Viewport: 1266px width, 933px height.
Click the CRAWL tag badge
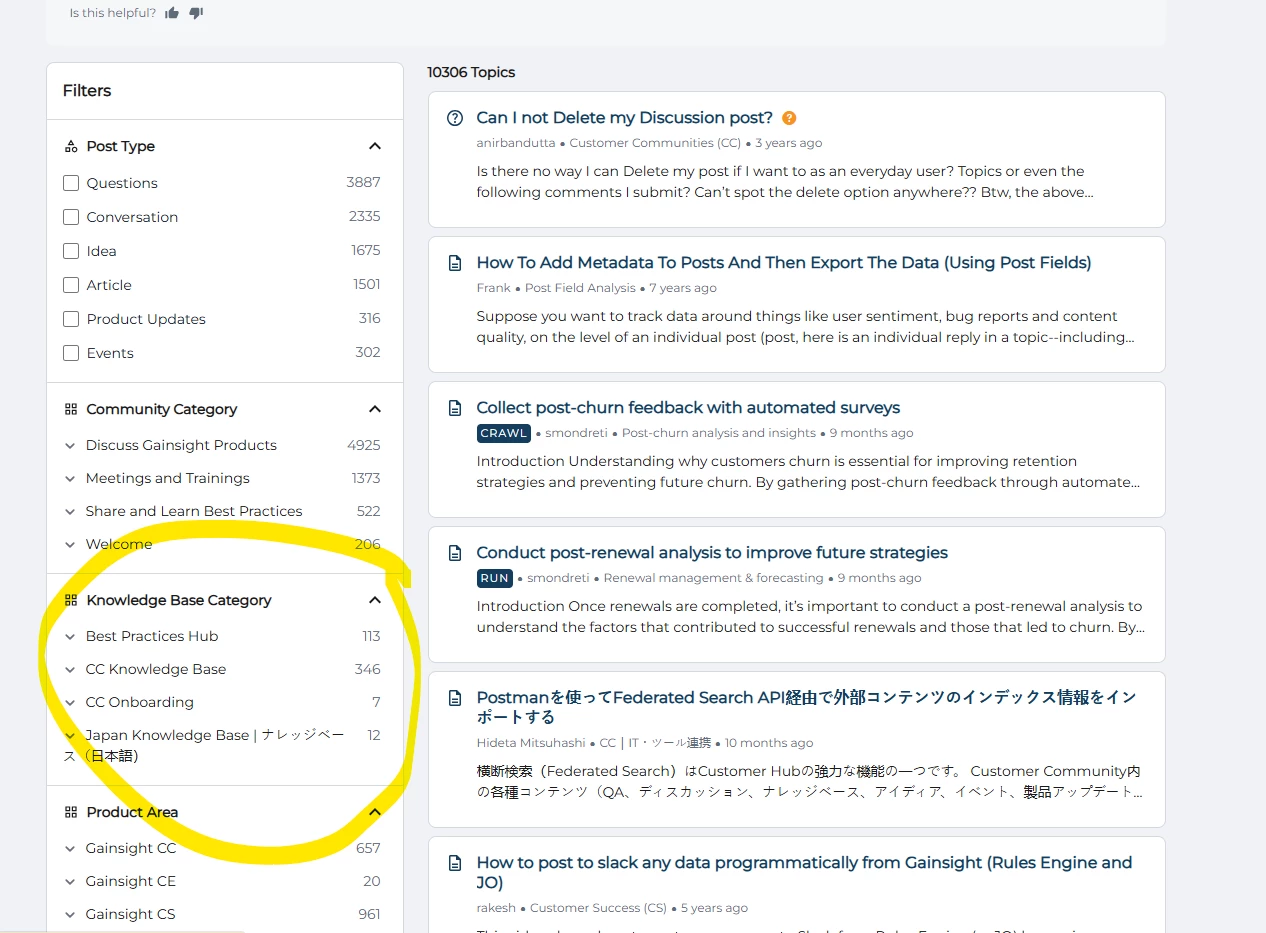click(x=504, y=433)
